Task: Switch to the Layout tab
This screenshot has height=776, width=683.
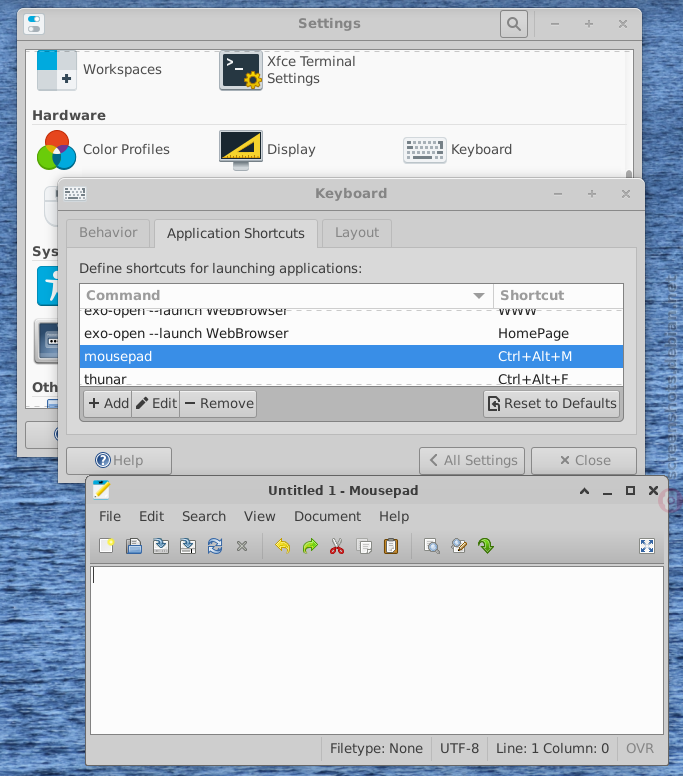Action: pos(357,233)
